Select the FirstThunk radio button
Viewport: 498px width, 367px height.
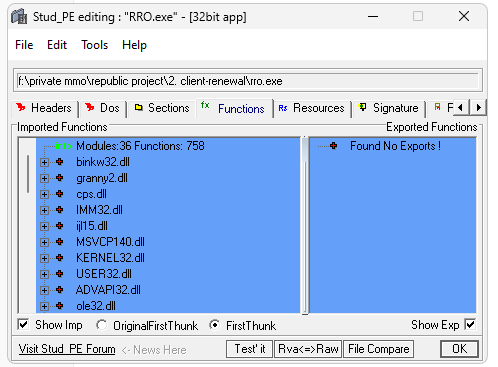point(215,325)
